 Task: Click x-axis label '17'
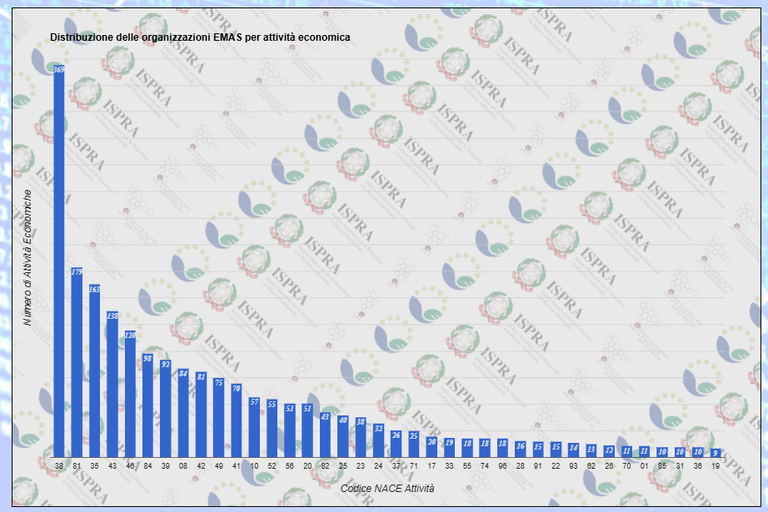(432, 466)
